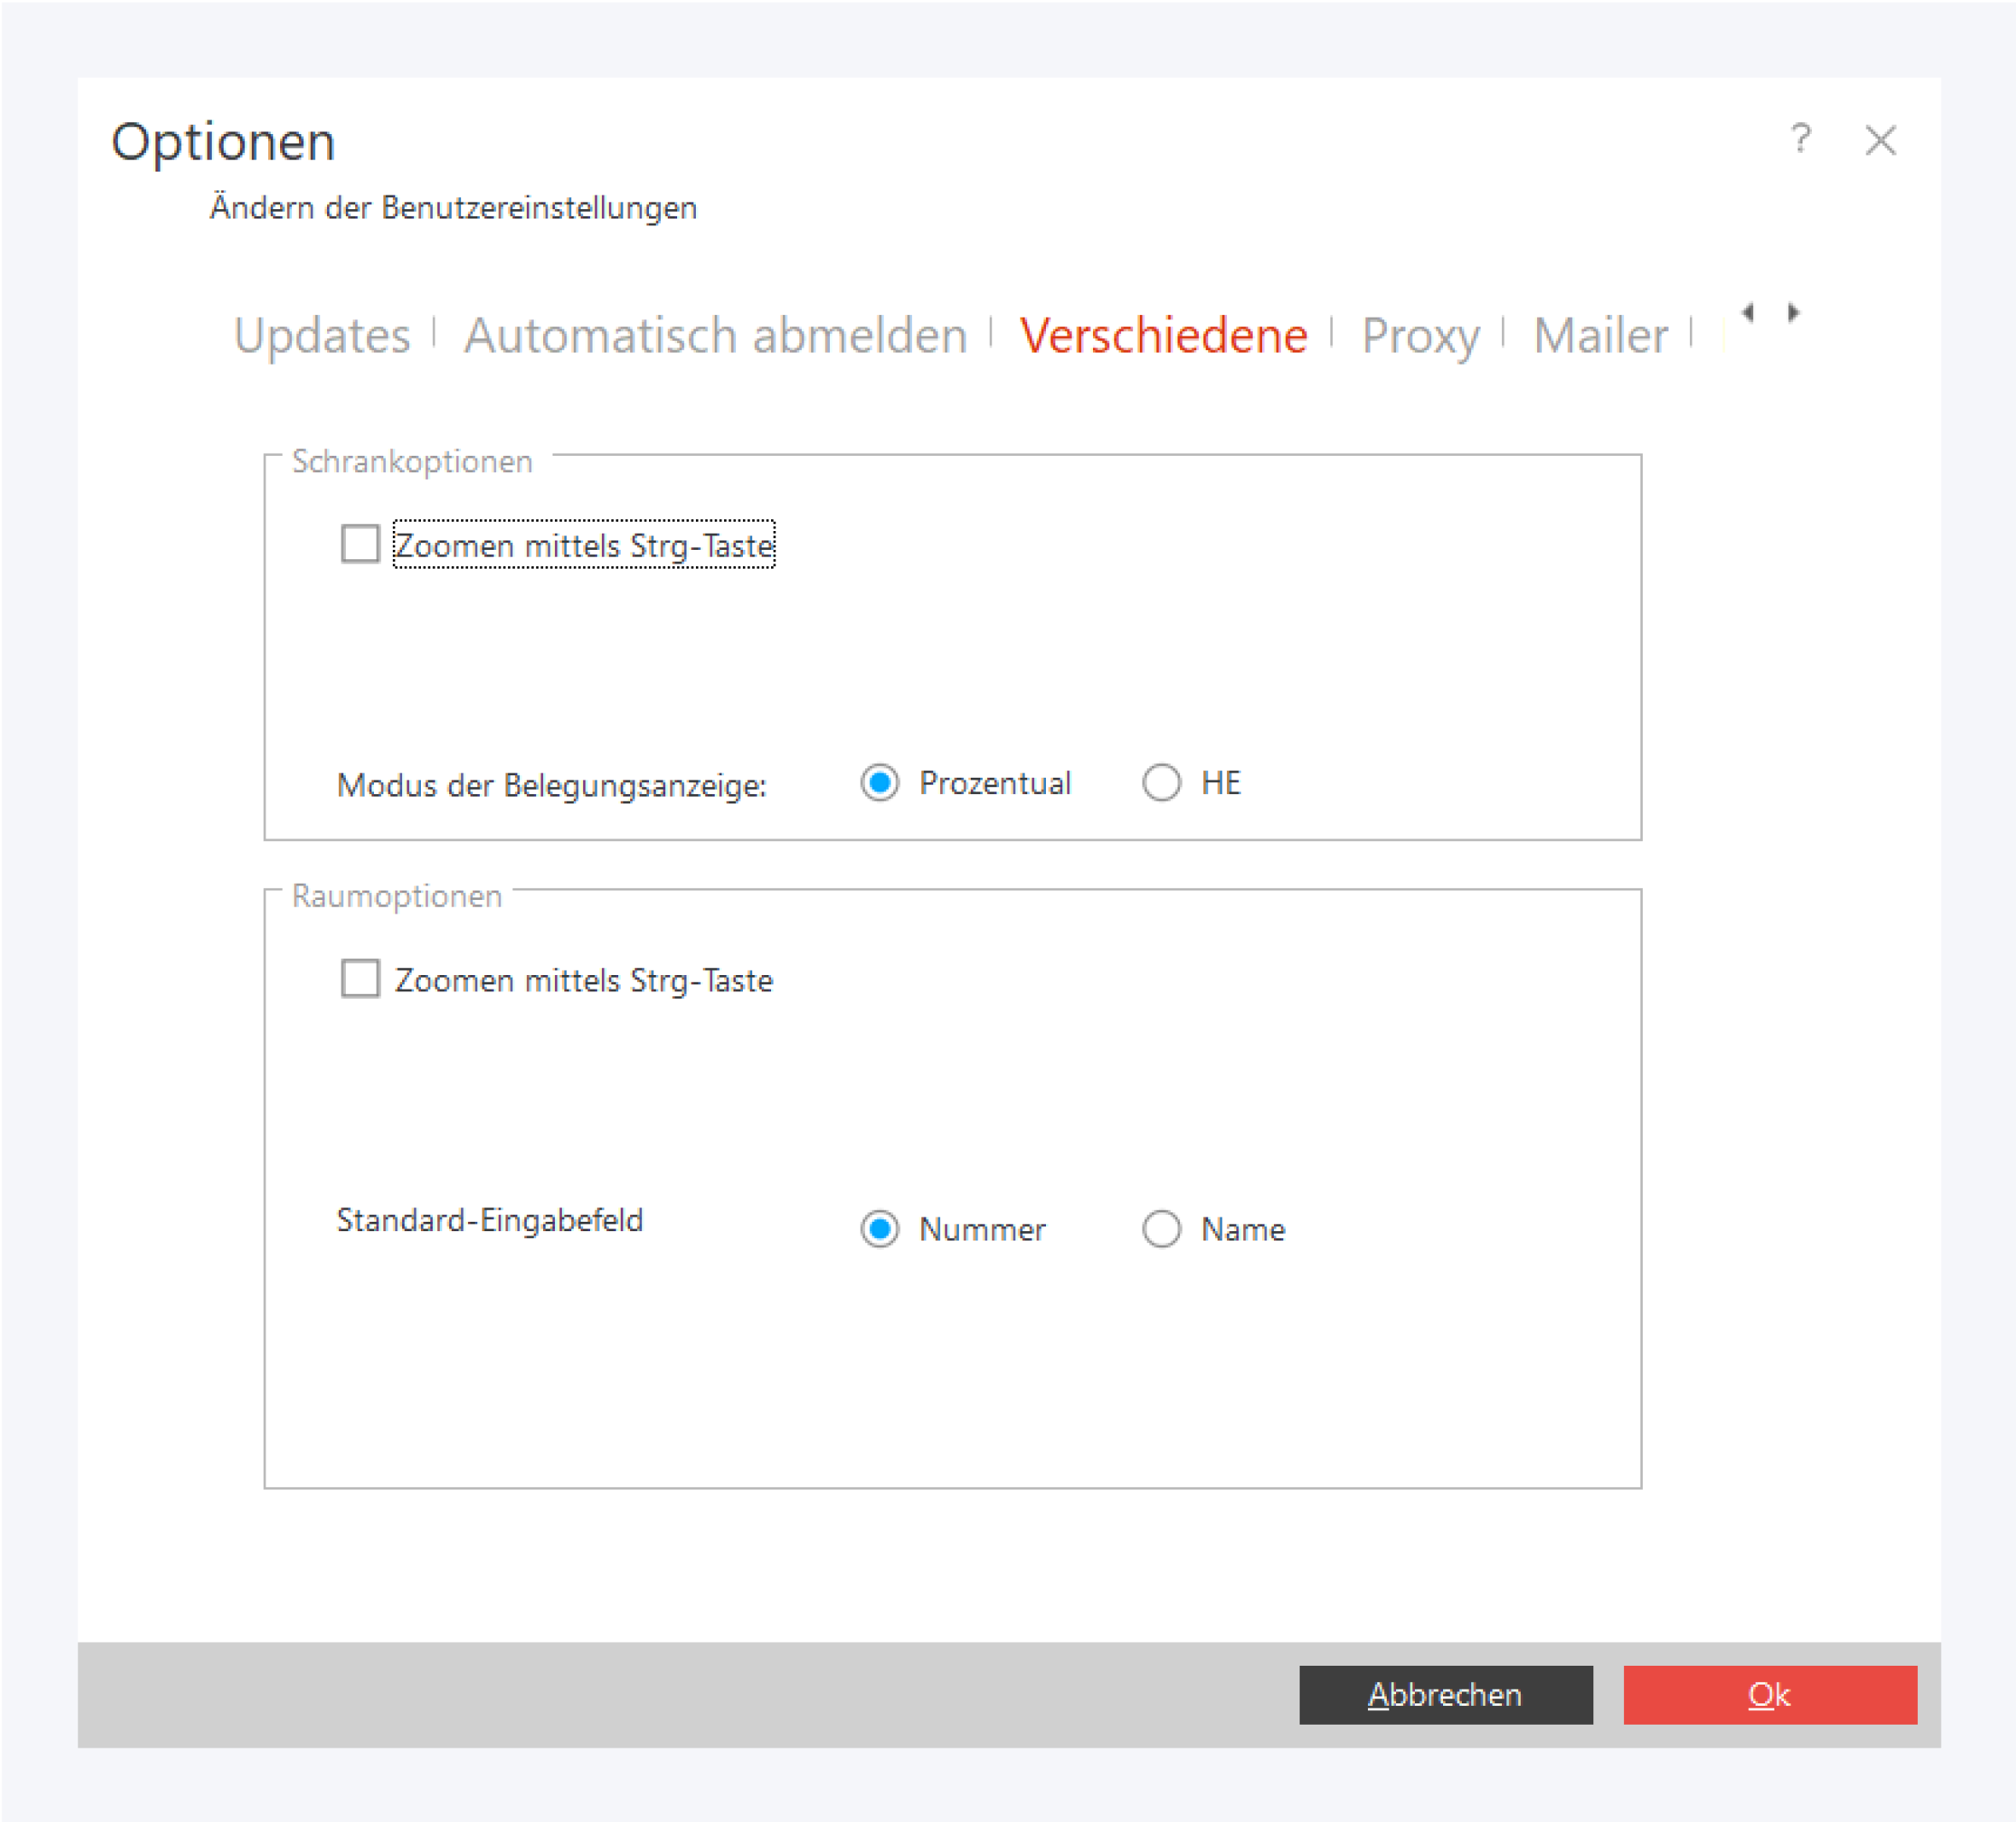Click the Zoomen mittels Strg-Taste label in Schrankoptionen

click(x=583, y=545)
